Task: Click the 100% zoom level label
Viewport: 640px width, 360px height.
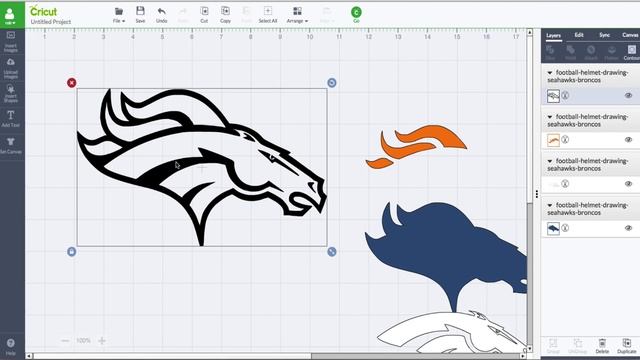Action: pyautogui.click(x=83, y=340)
